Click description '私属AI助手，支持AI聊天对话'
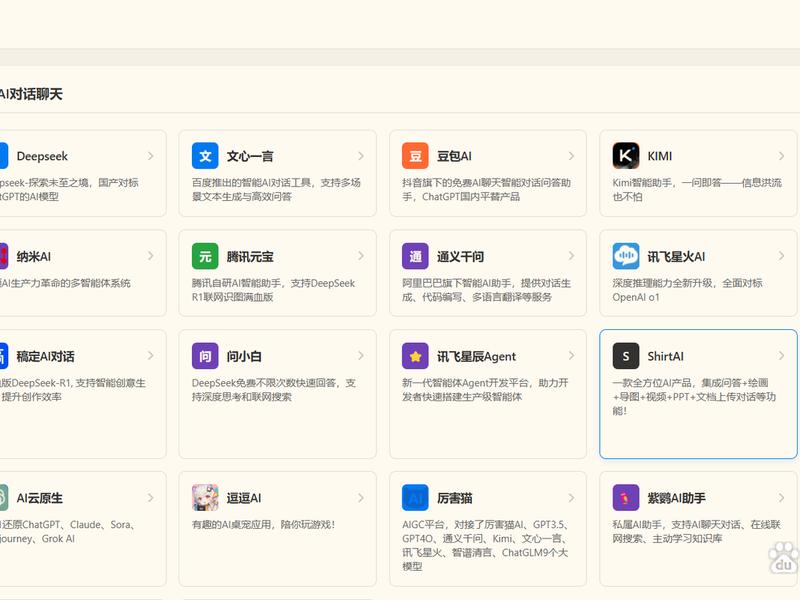The width and height of the screenshot is (800, 600). tap(696, 531)
